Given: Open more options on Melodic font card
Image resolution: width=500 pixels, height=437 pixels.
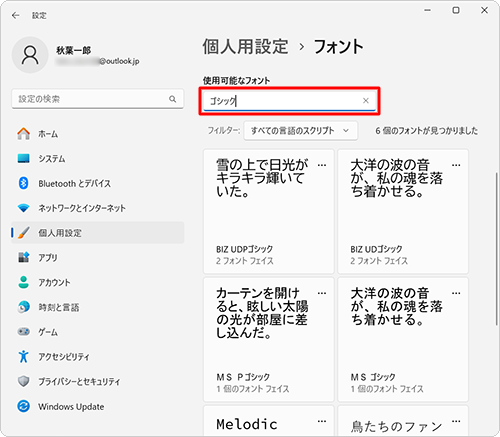Looking at the screenshot, I should (x=322, y=421).
